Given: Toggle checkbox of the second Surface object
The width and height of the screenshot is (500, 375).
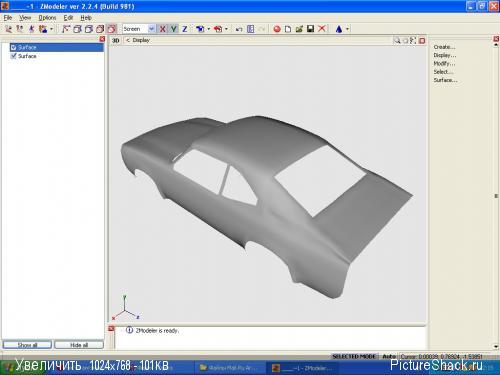Looking at the screenshot, I should (x=14, y=56).
